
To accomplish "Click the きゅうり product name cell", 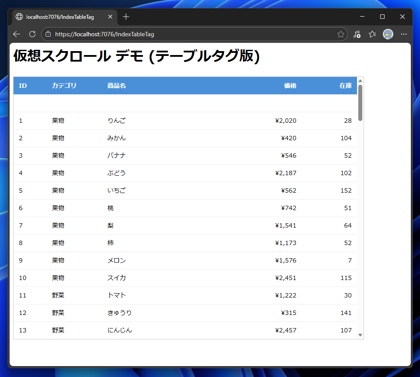I will [119, 313].
